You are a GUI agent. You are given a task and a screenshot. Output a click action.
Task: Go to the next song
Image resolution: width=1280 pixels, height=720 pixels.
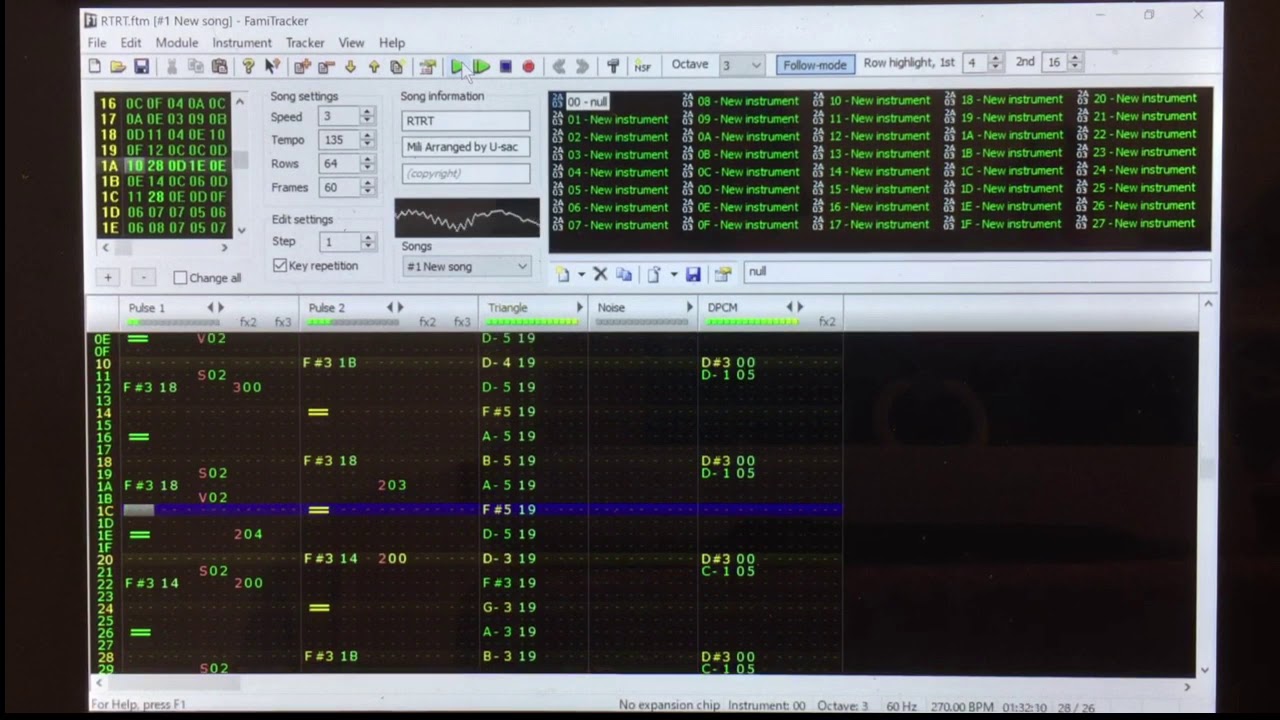pos(582,66)
